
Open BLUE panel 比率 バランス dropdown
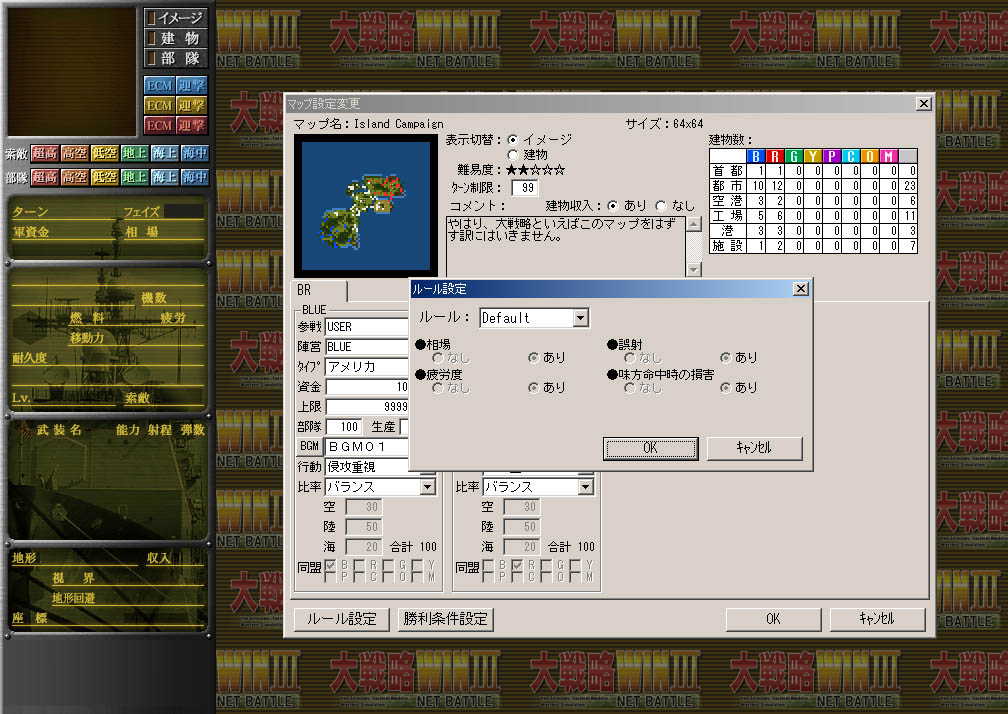pyautogui.click(x=428, y=487)
